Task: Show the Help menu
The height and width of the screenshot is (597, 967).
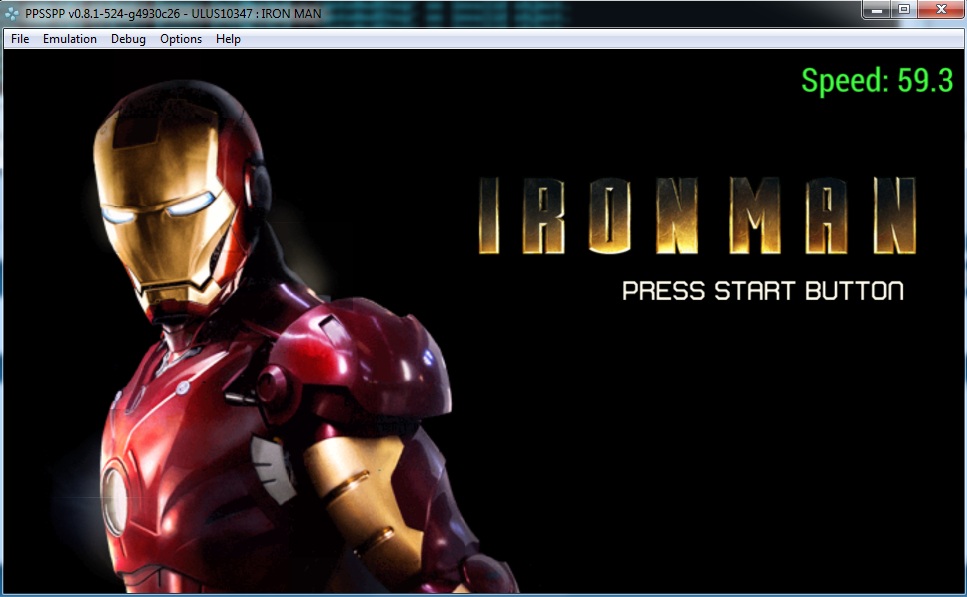Action: [x=228, y=39]
